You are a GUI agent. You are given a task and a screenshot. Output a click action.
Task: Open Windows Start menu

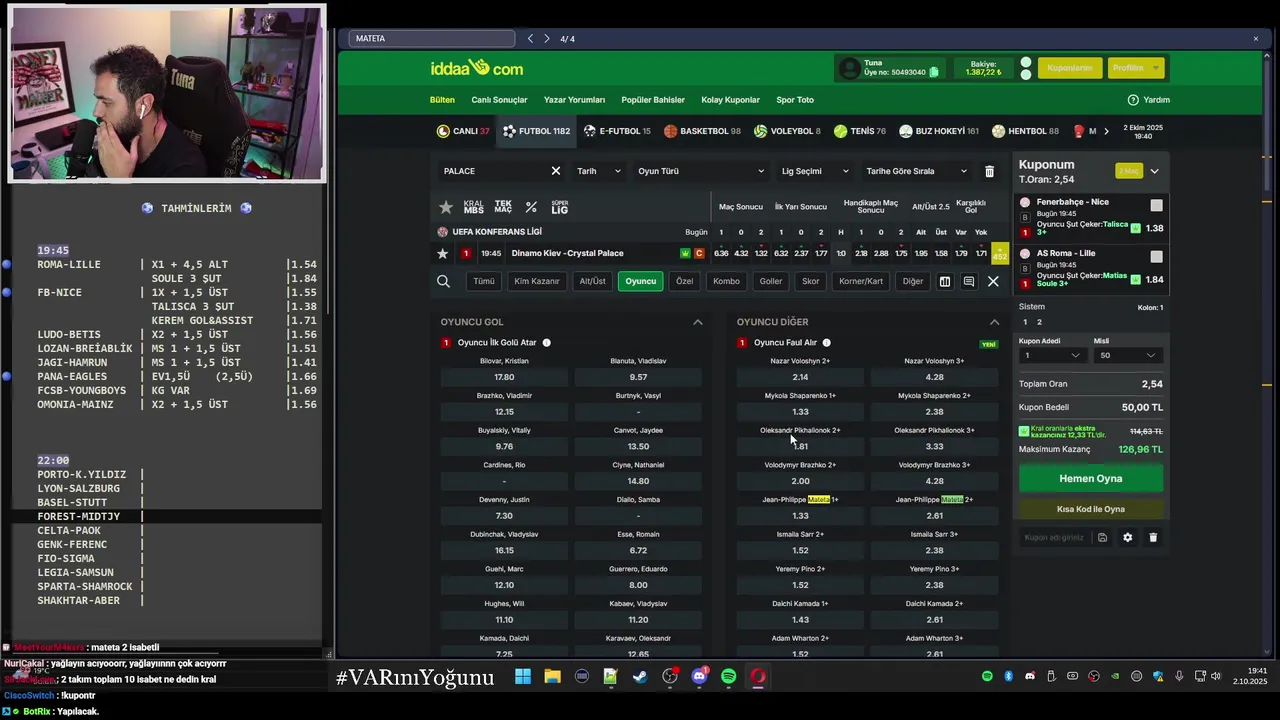pyautogui.click(x=523, y=677)
